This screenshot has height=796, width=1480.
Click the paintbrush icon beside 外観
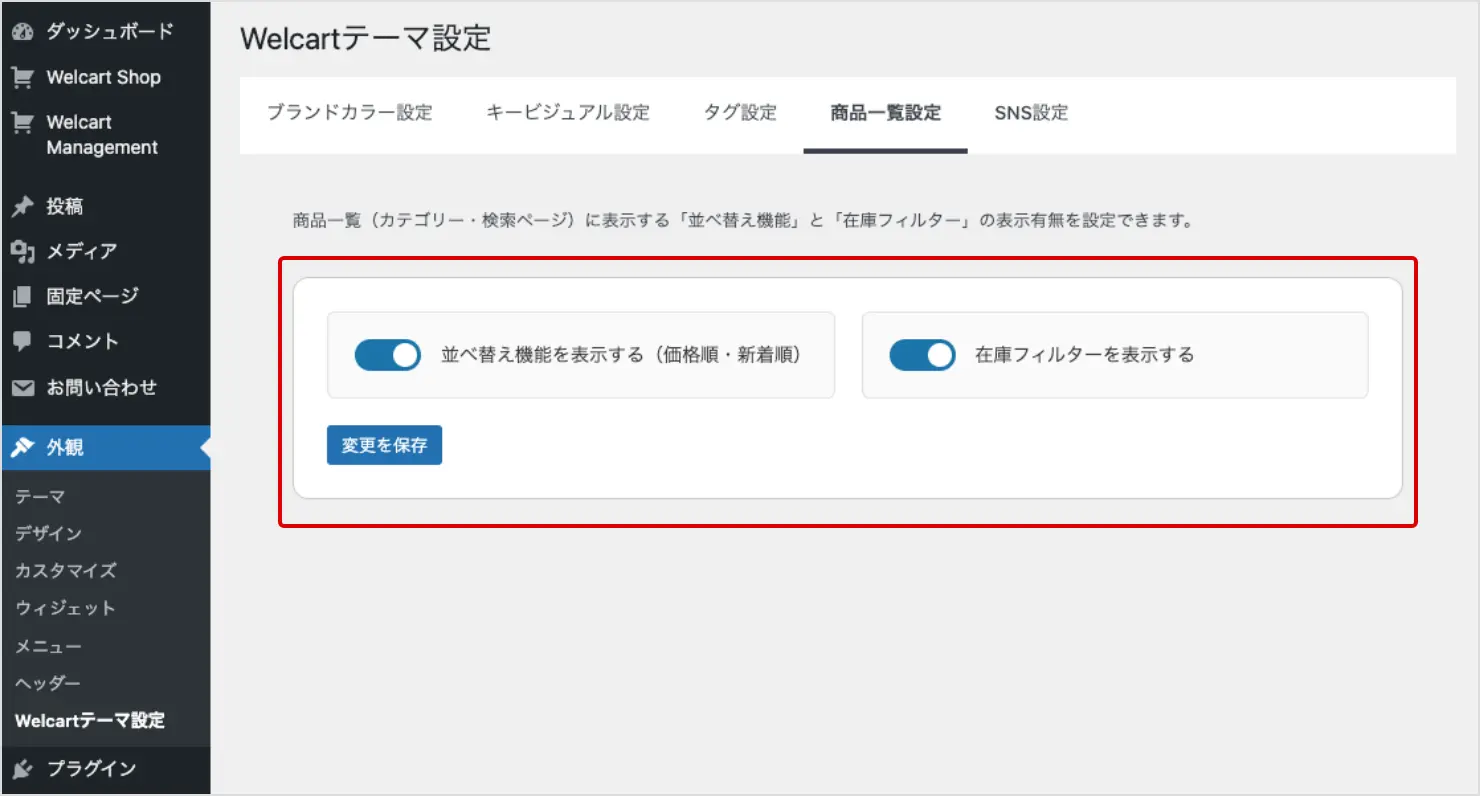[x=23, y=448]
